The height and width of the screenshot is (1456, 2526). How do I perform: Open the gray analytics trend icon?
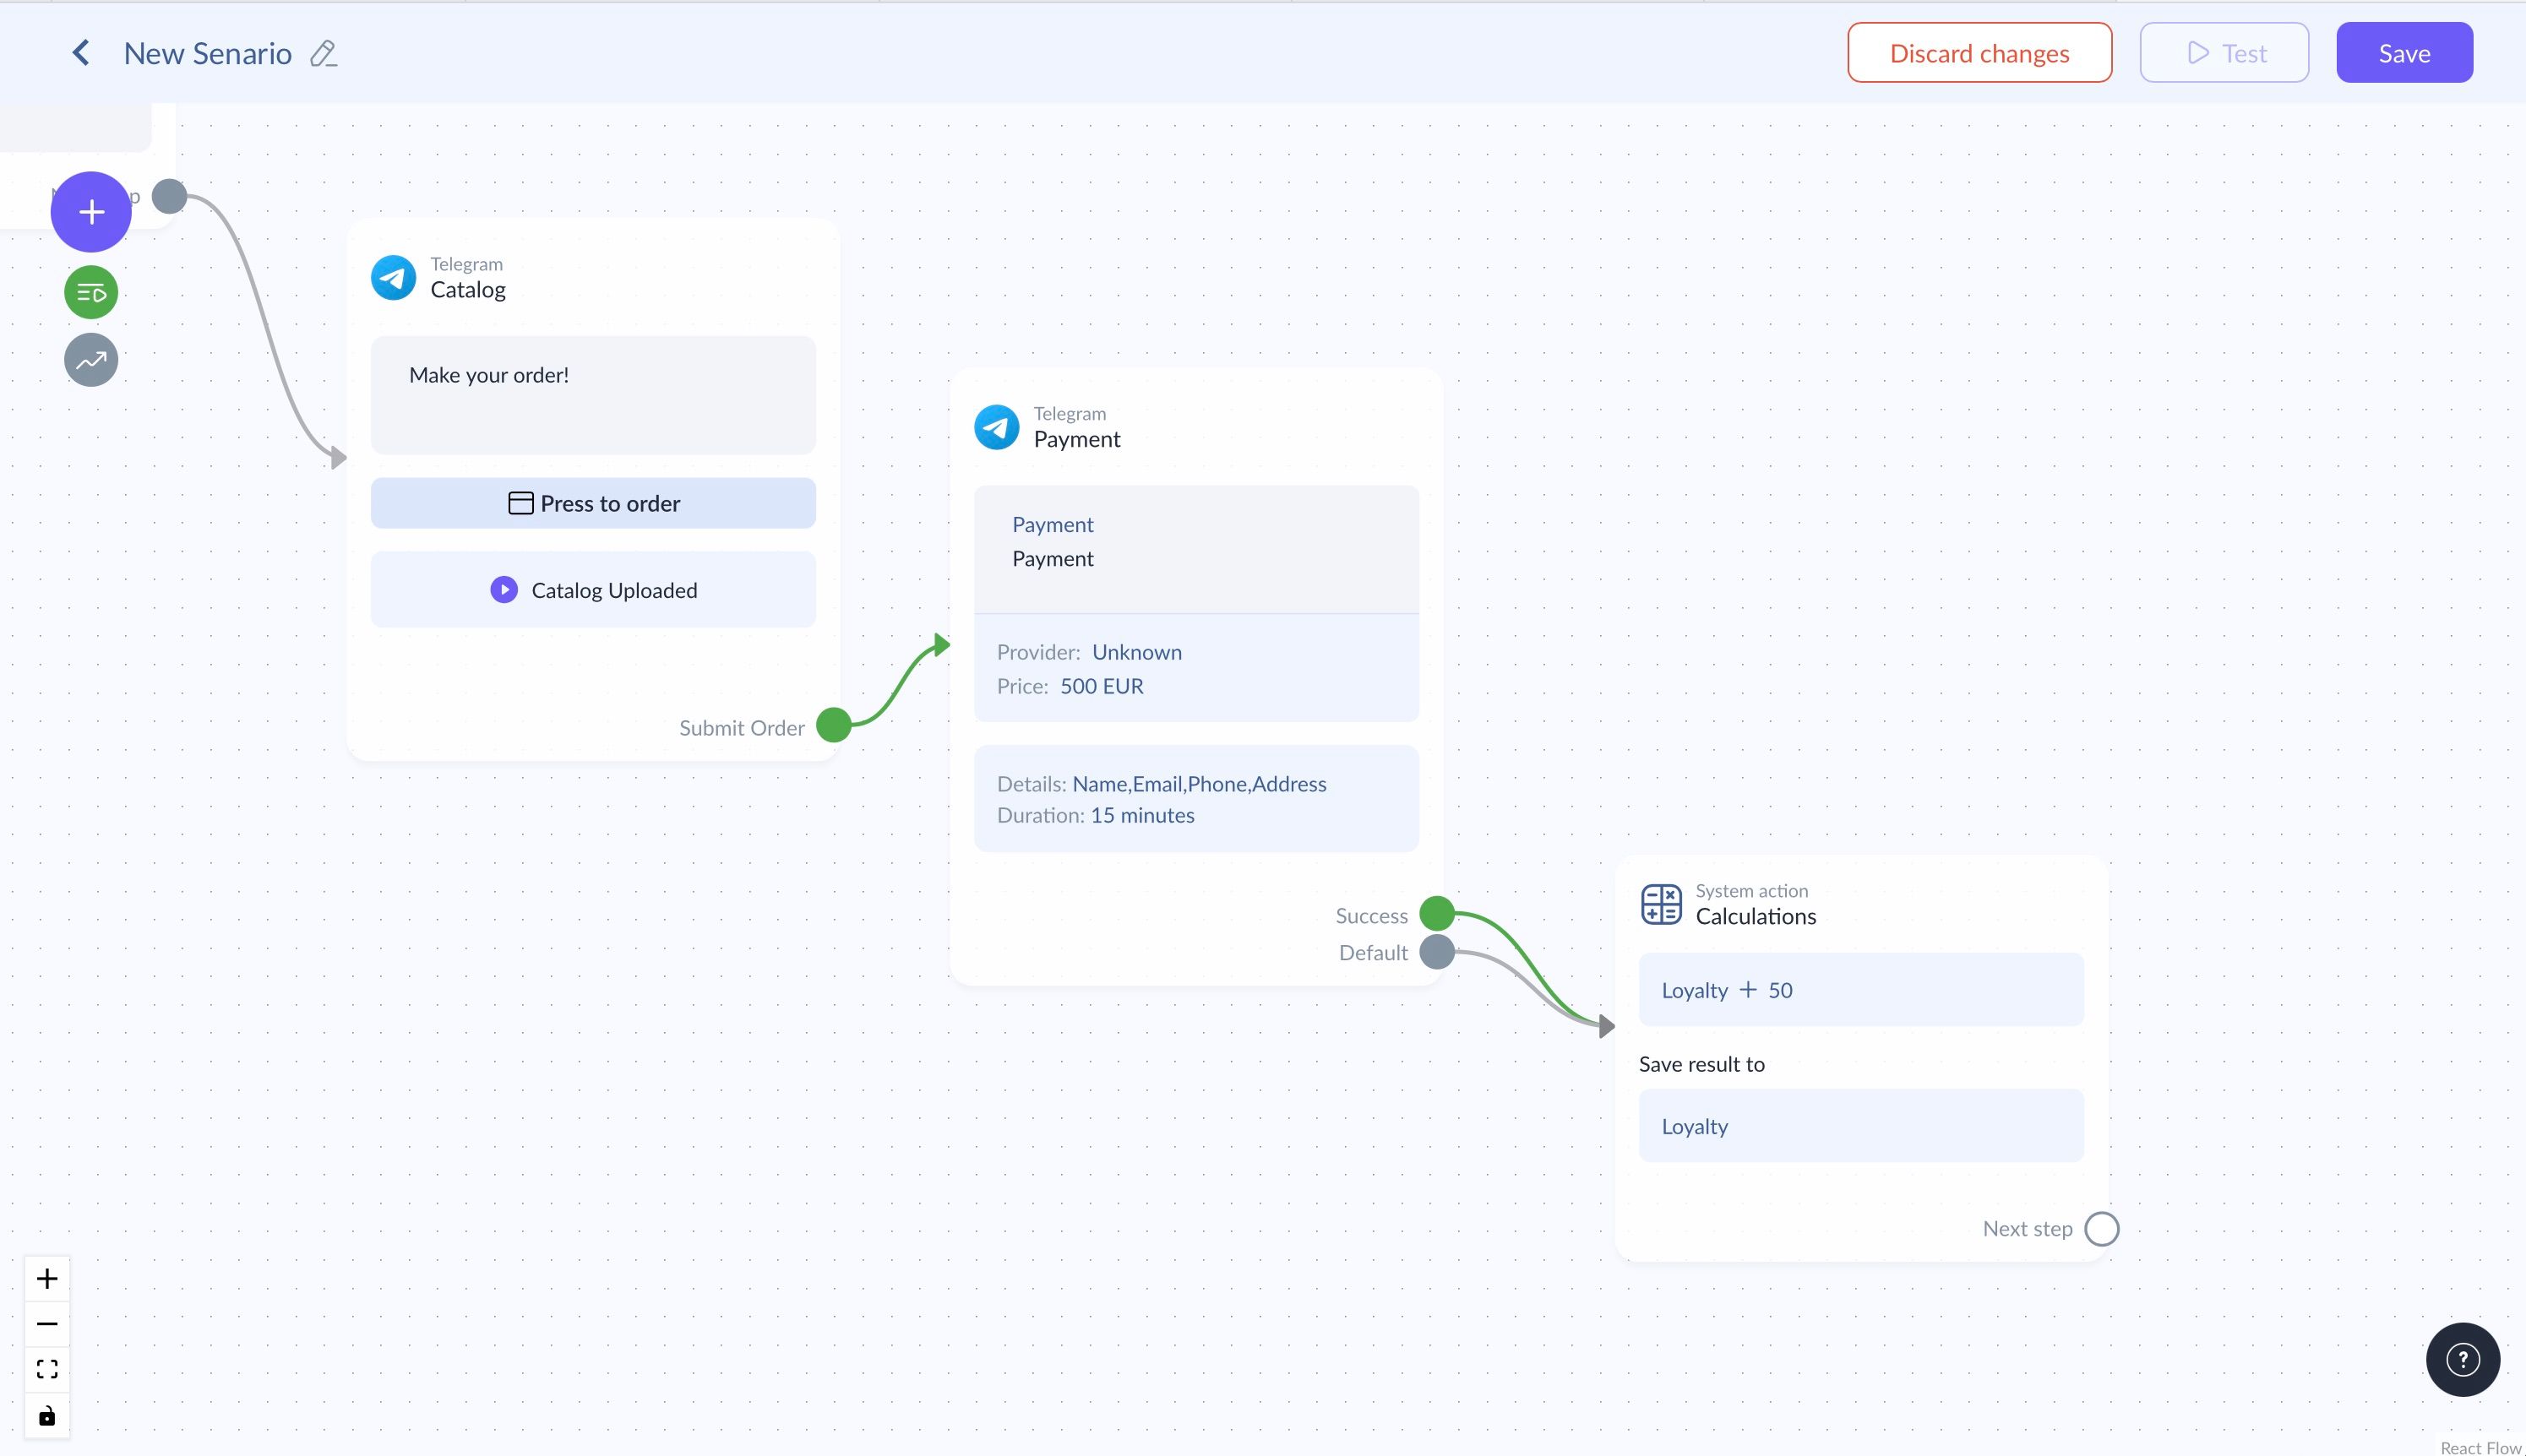[x=91, y=360]
